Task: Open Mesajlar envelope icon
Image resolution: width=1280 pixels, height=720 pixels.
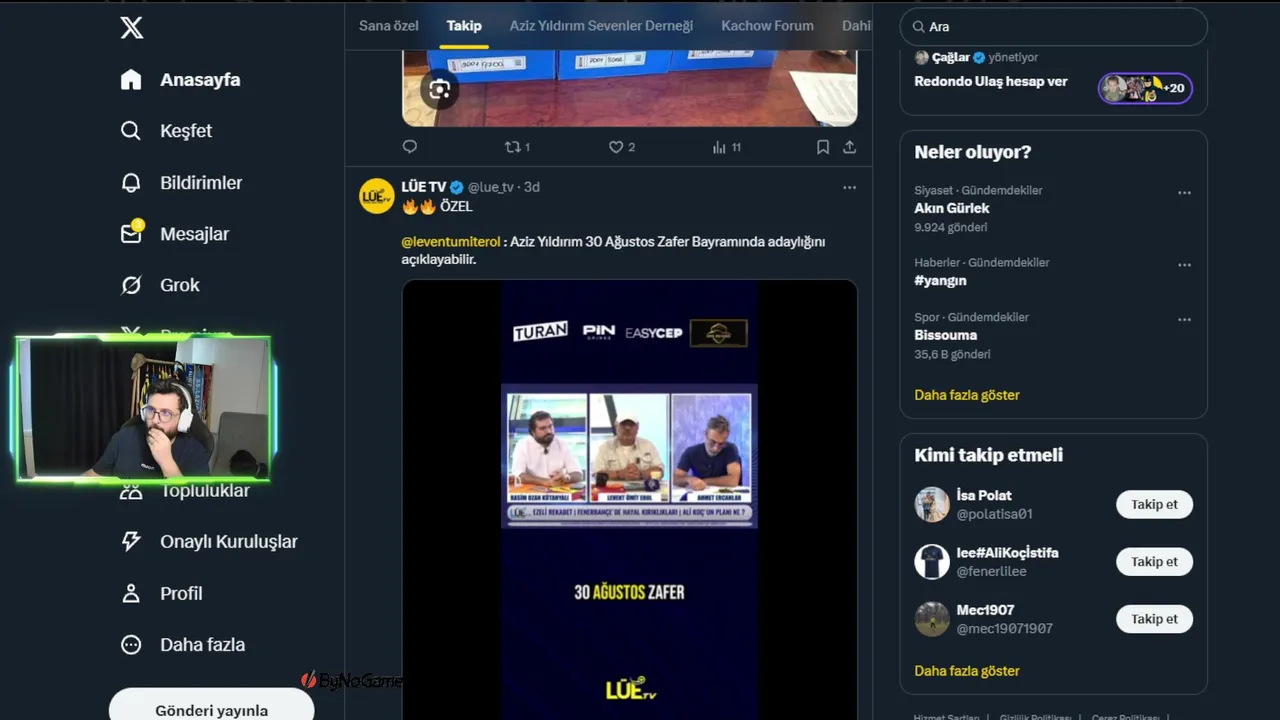Action: tap(131, 233)
